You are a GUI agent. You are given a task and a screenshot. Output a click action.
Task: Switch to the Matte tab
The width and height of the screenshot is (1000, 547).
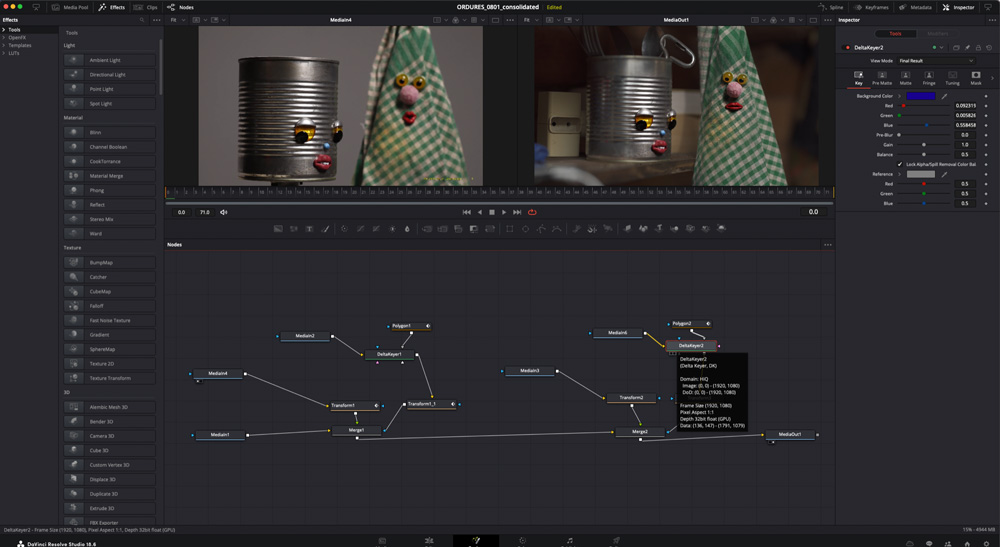905,78
